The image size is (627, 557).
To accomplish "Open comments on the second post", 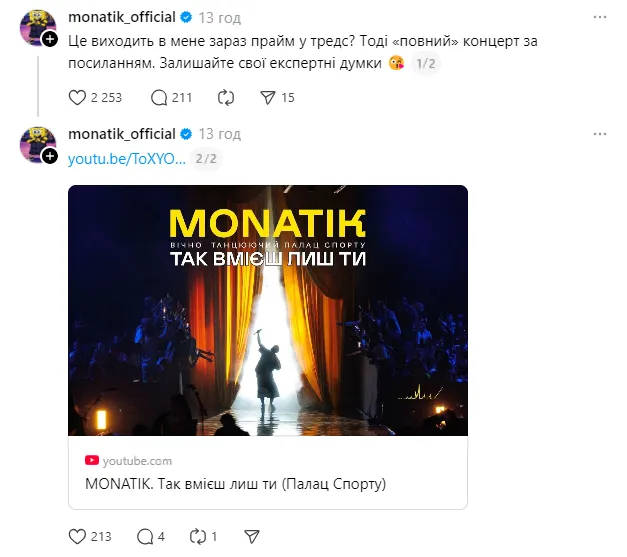I will (x=144, y=536).
